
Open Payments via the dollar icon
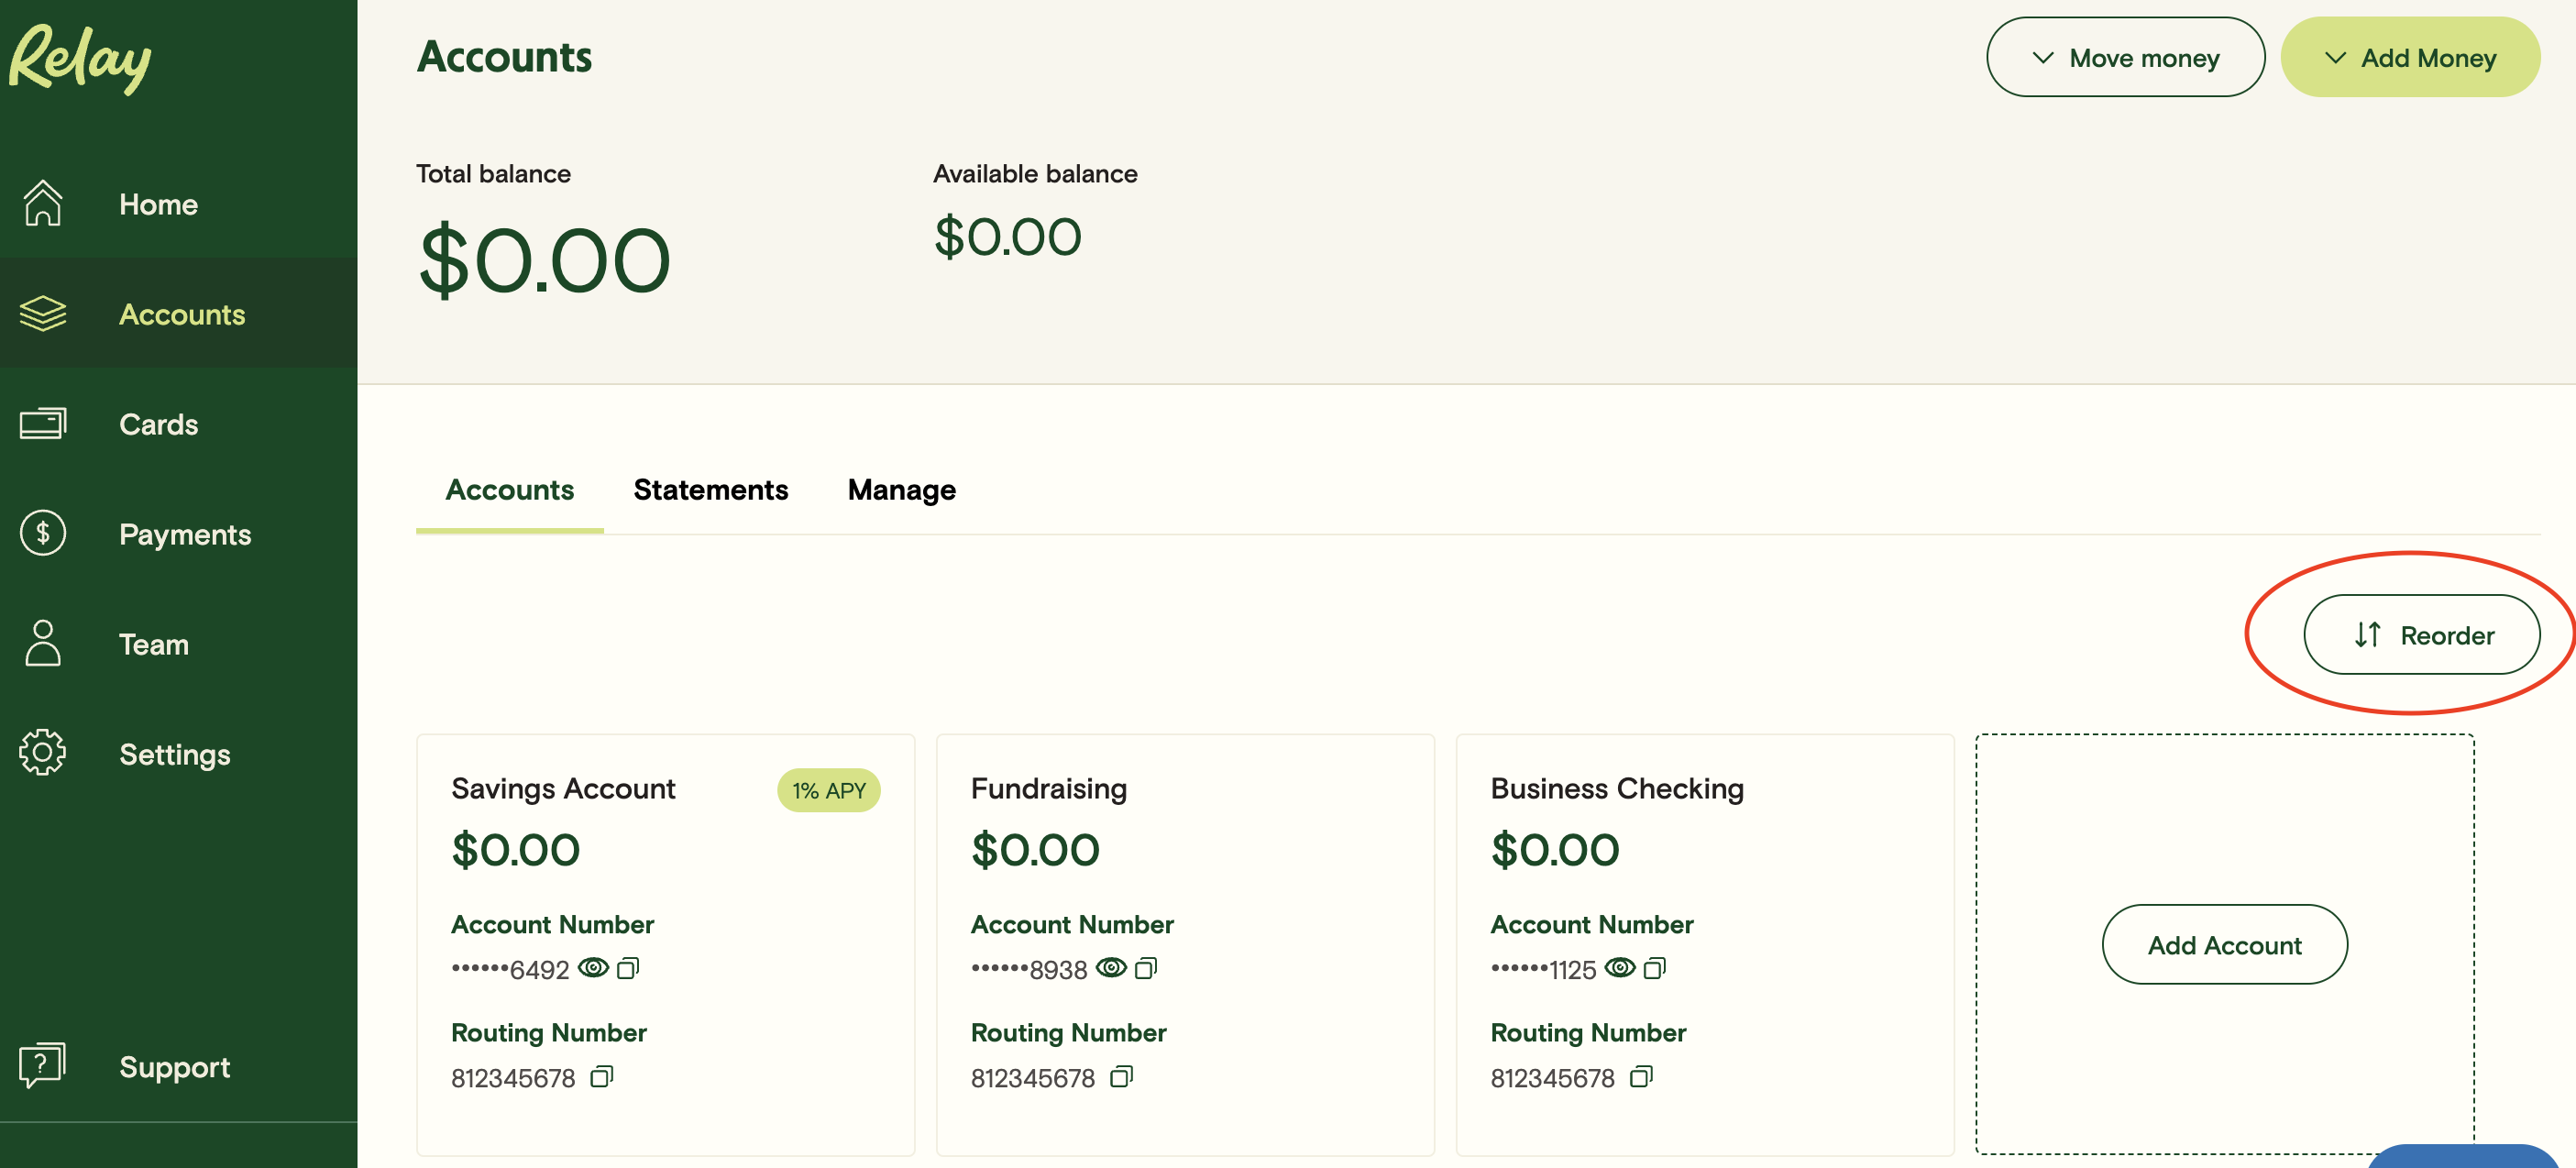(43, 533)
